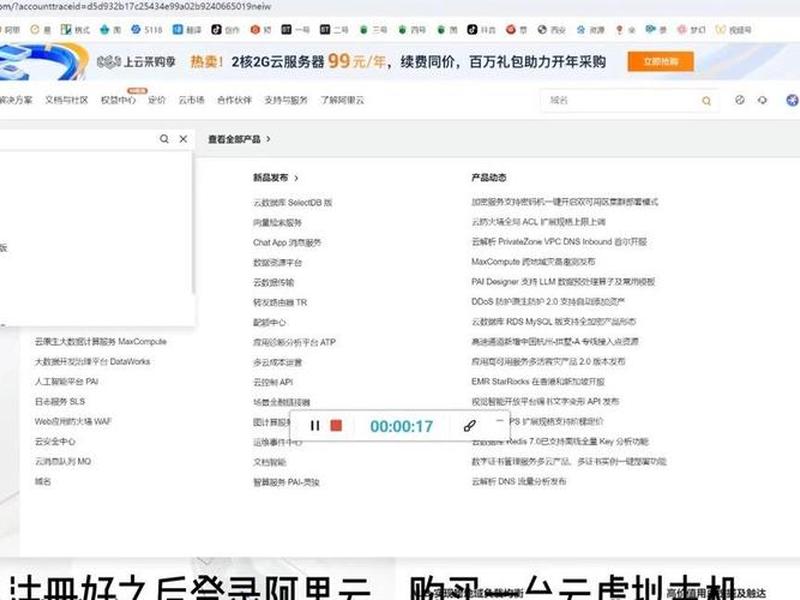Screen dimensions: 800x600
Task: Pause the screen recording
Action: pos(315,426)
